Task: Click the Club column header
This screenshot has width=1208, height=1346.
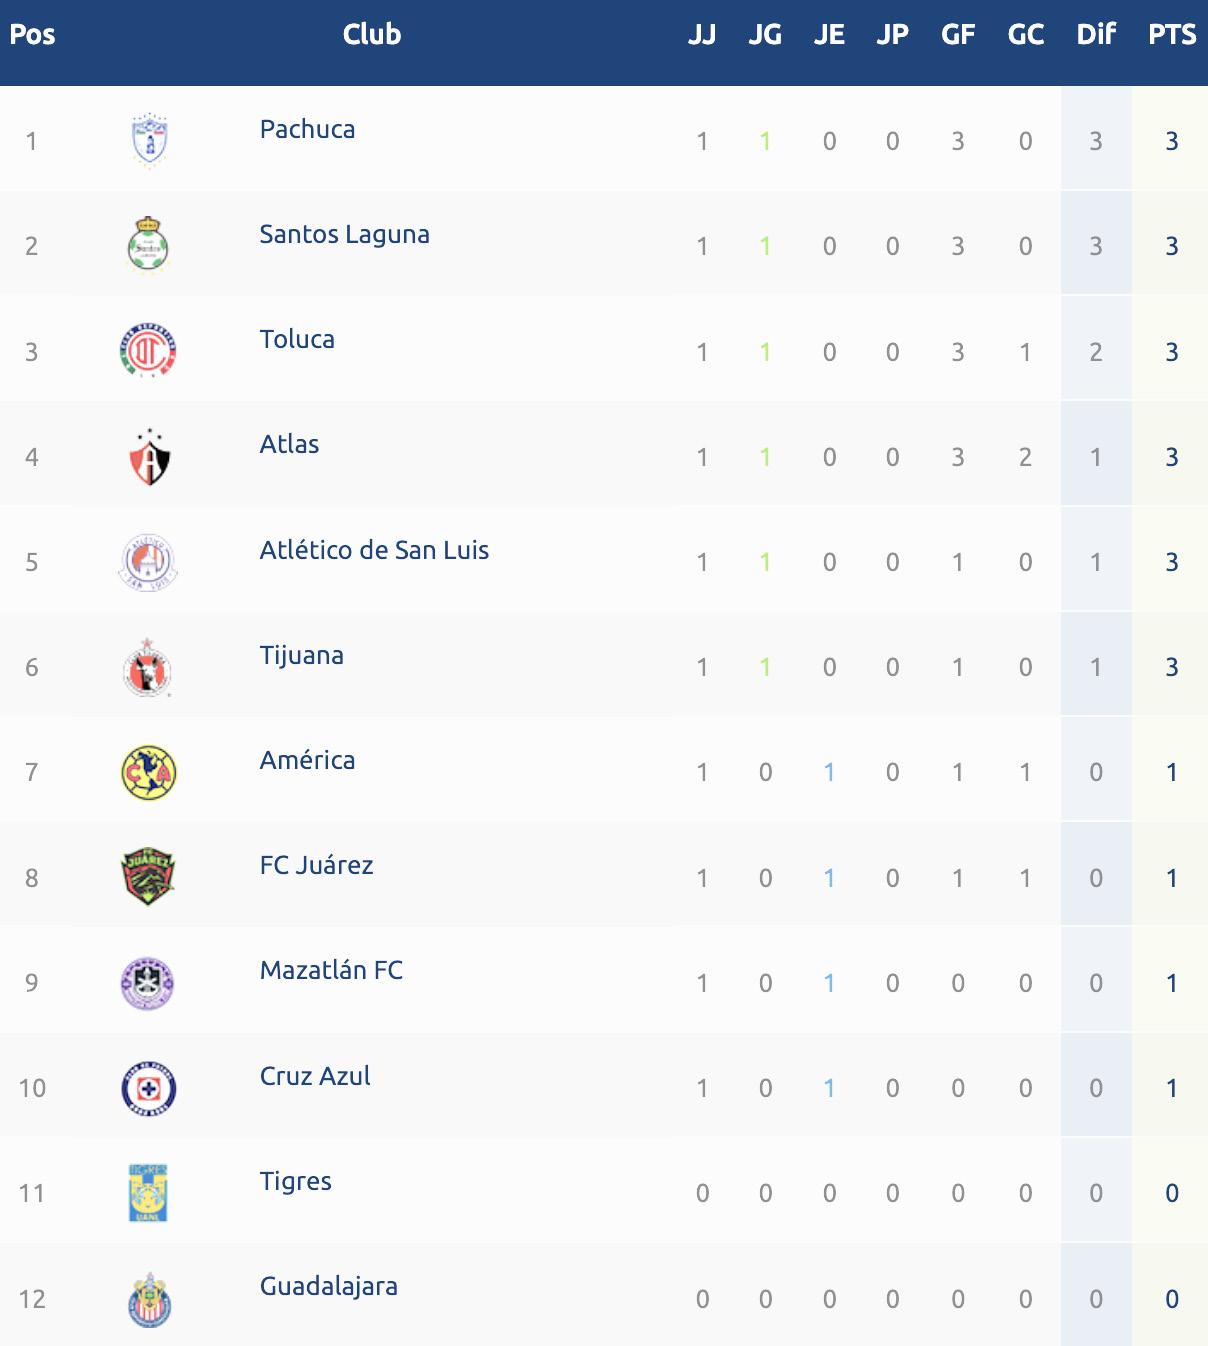Action: click(x=371, y=35)
